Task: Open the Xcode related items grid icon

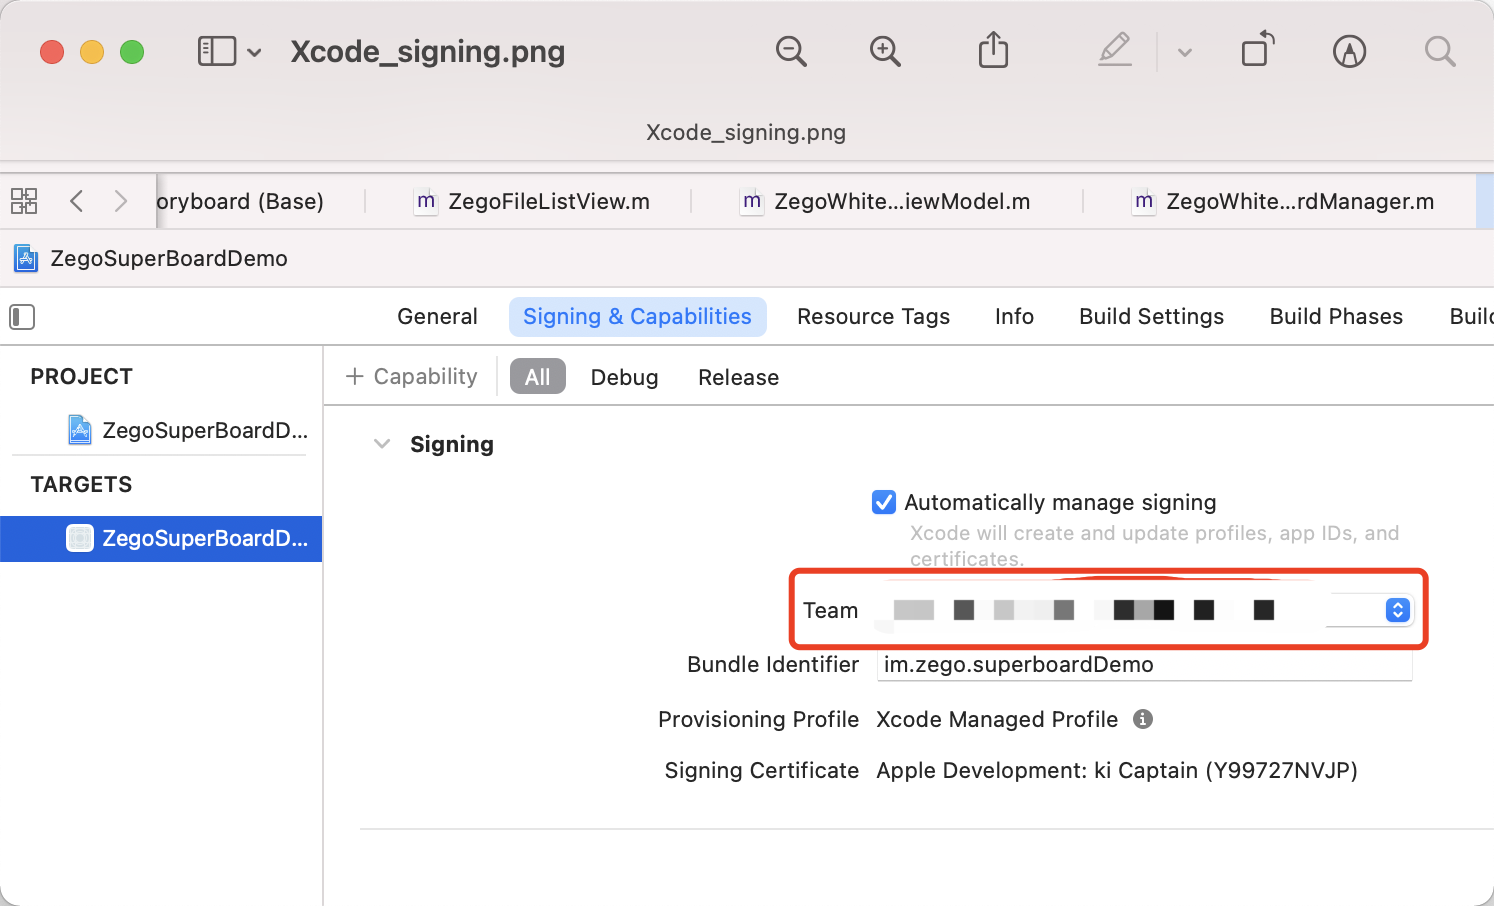Action: click(24, 201)
